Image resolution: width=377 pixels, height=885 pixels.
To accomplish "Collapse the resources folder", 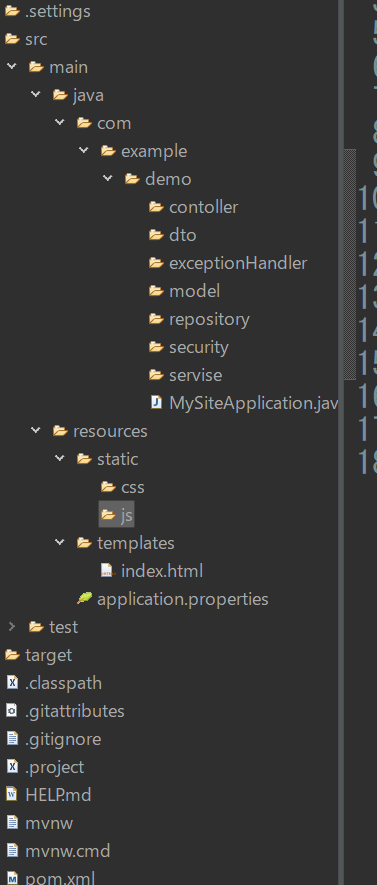I will (36, 431).
